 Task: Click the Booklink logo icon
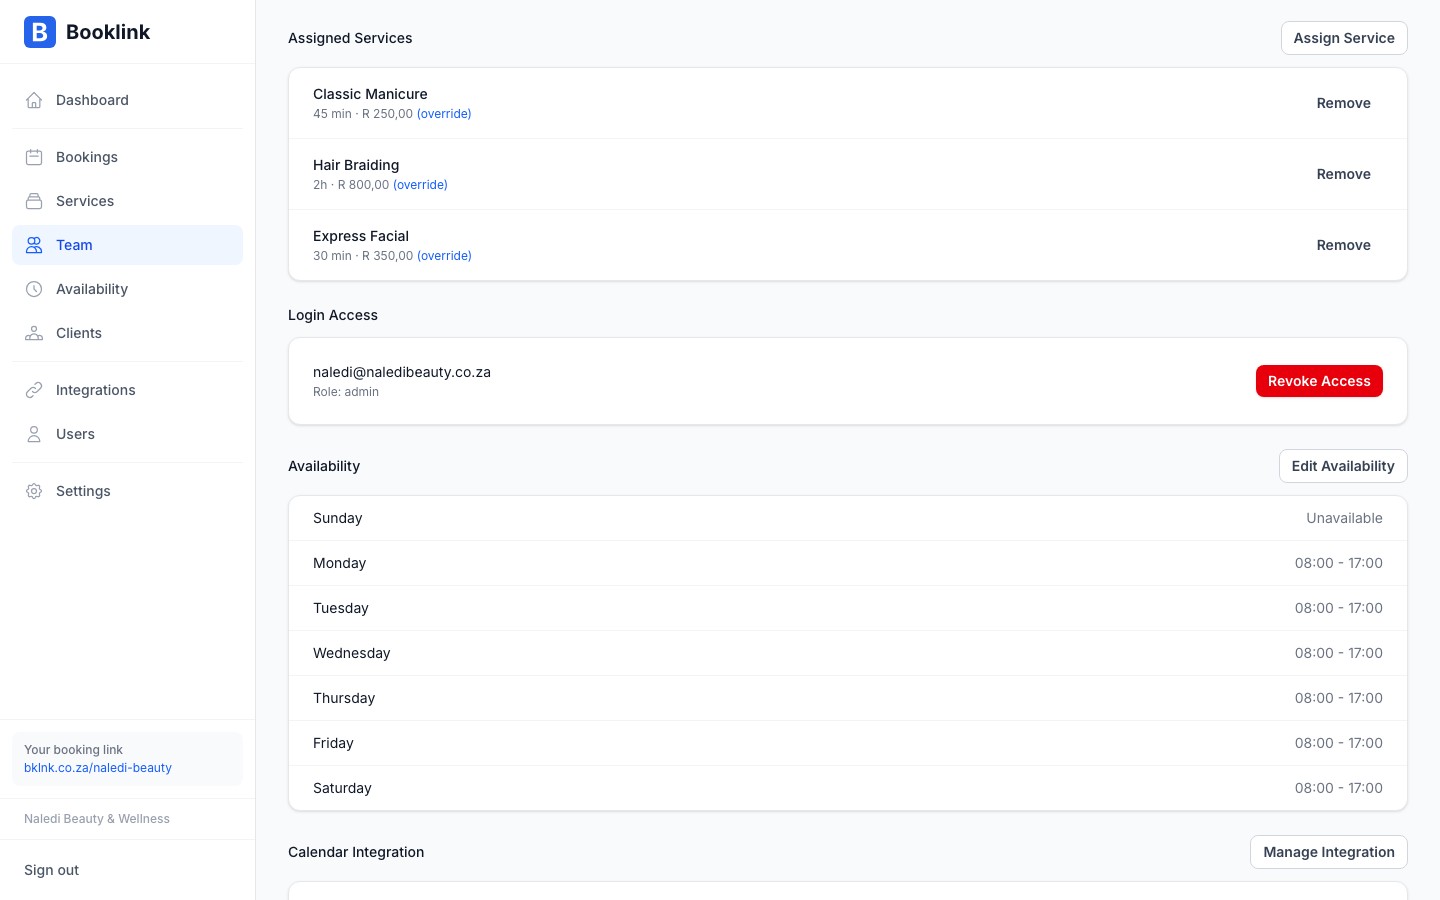click(40, 32)
